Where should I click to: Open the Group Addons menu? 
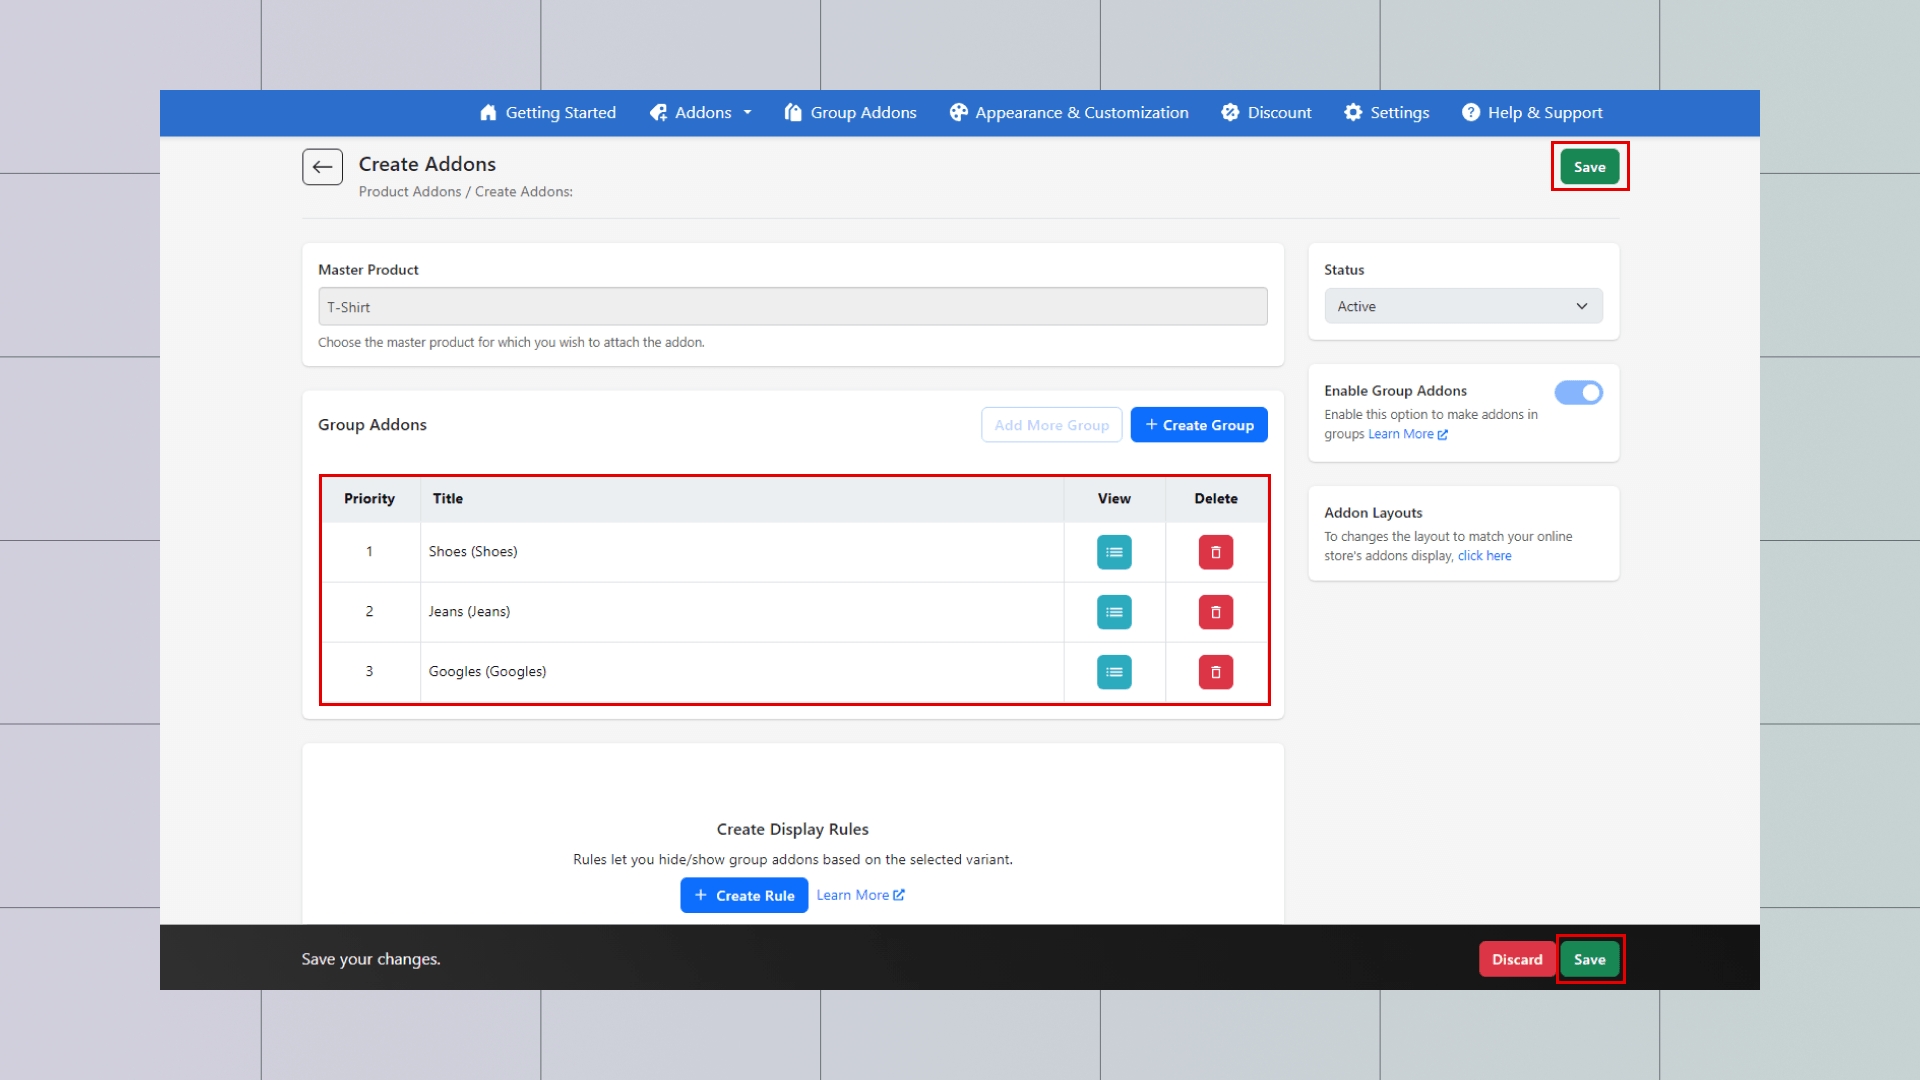(850, 113)
